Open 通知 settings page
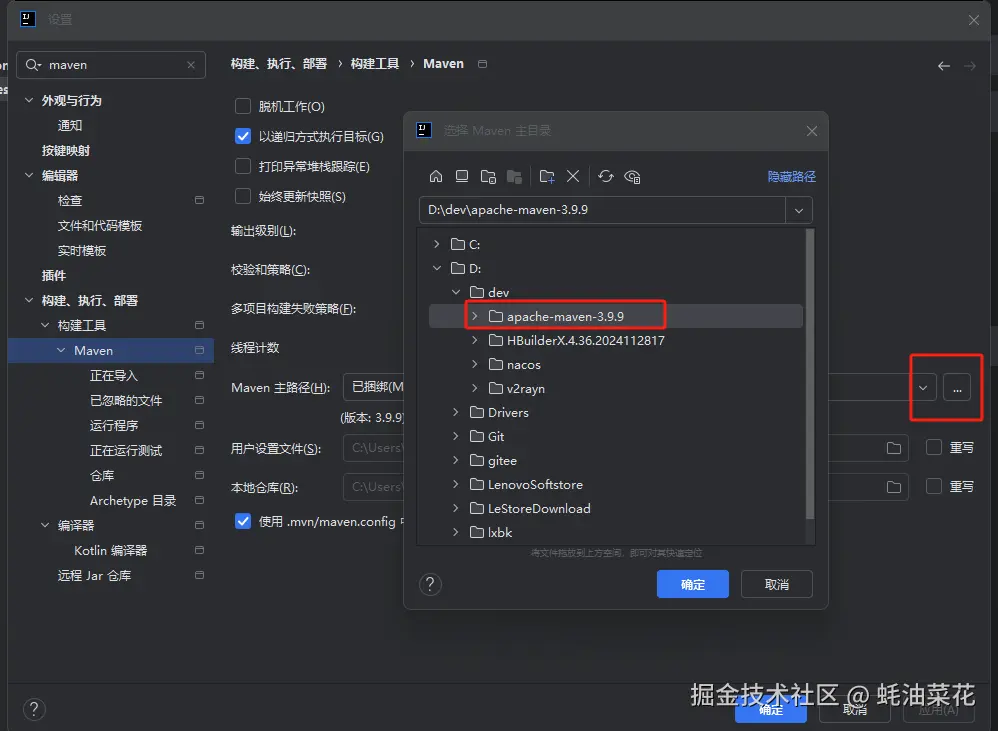The height and width of the screenshot is (731, 998). click(x=70, y=125)
